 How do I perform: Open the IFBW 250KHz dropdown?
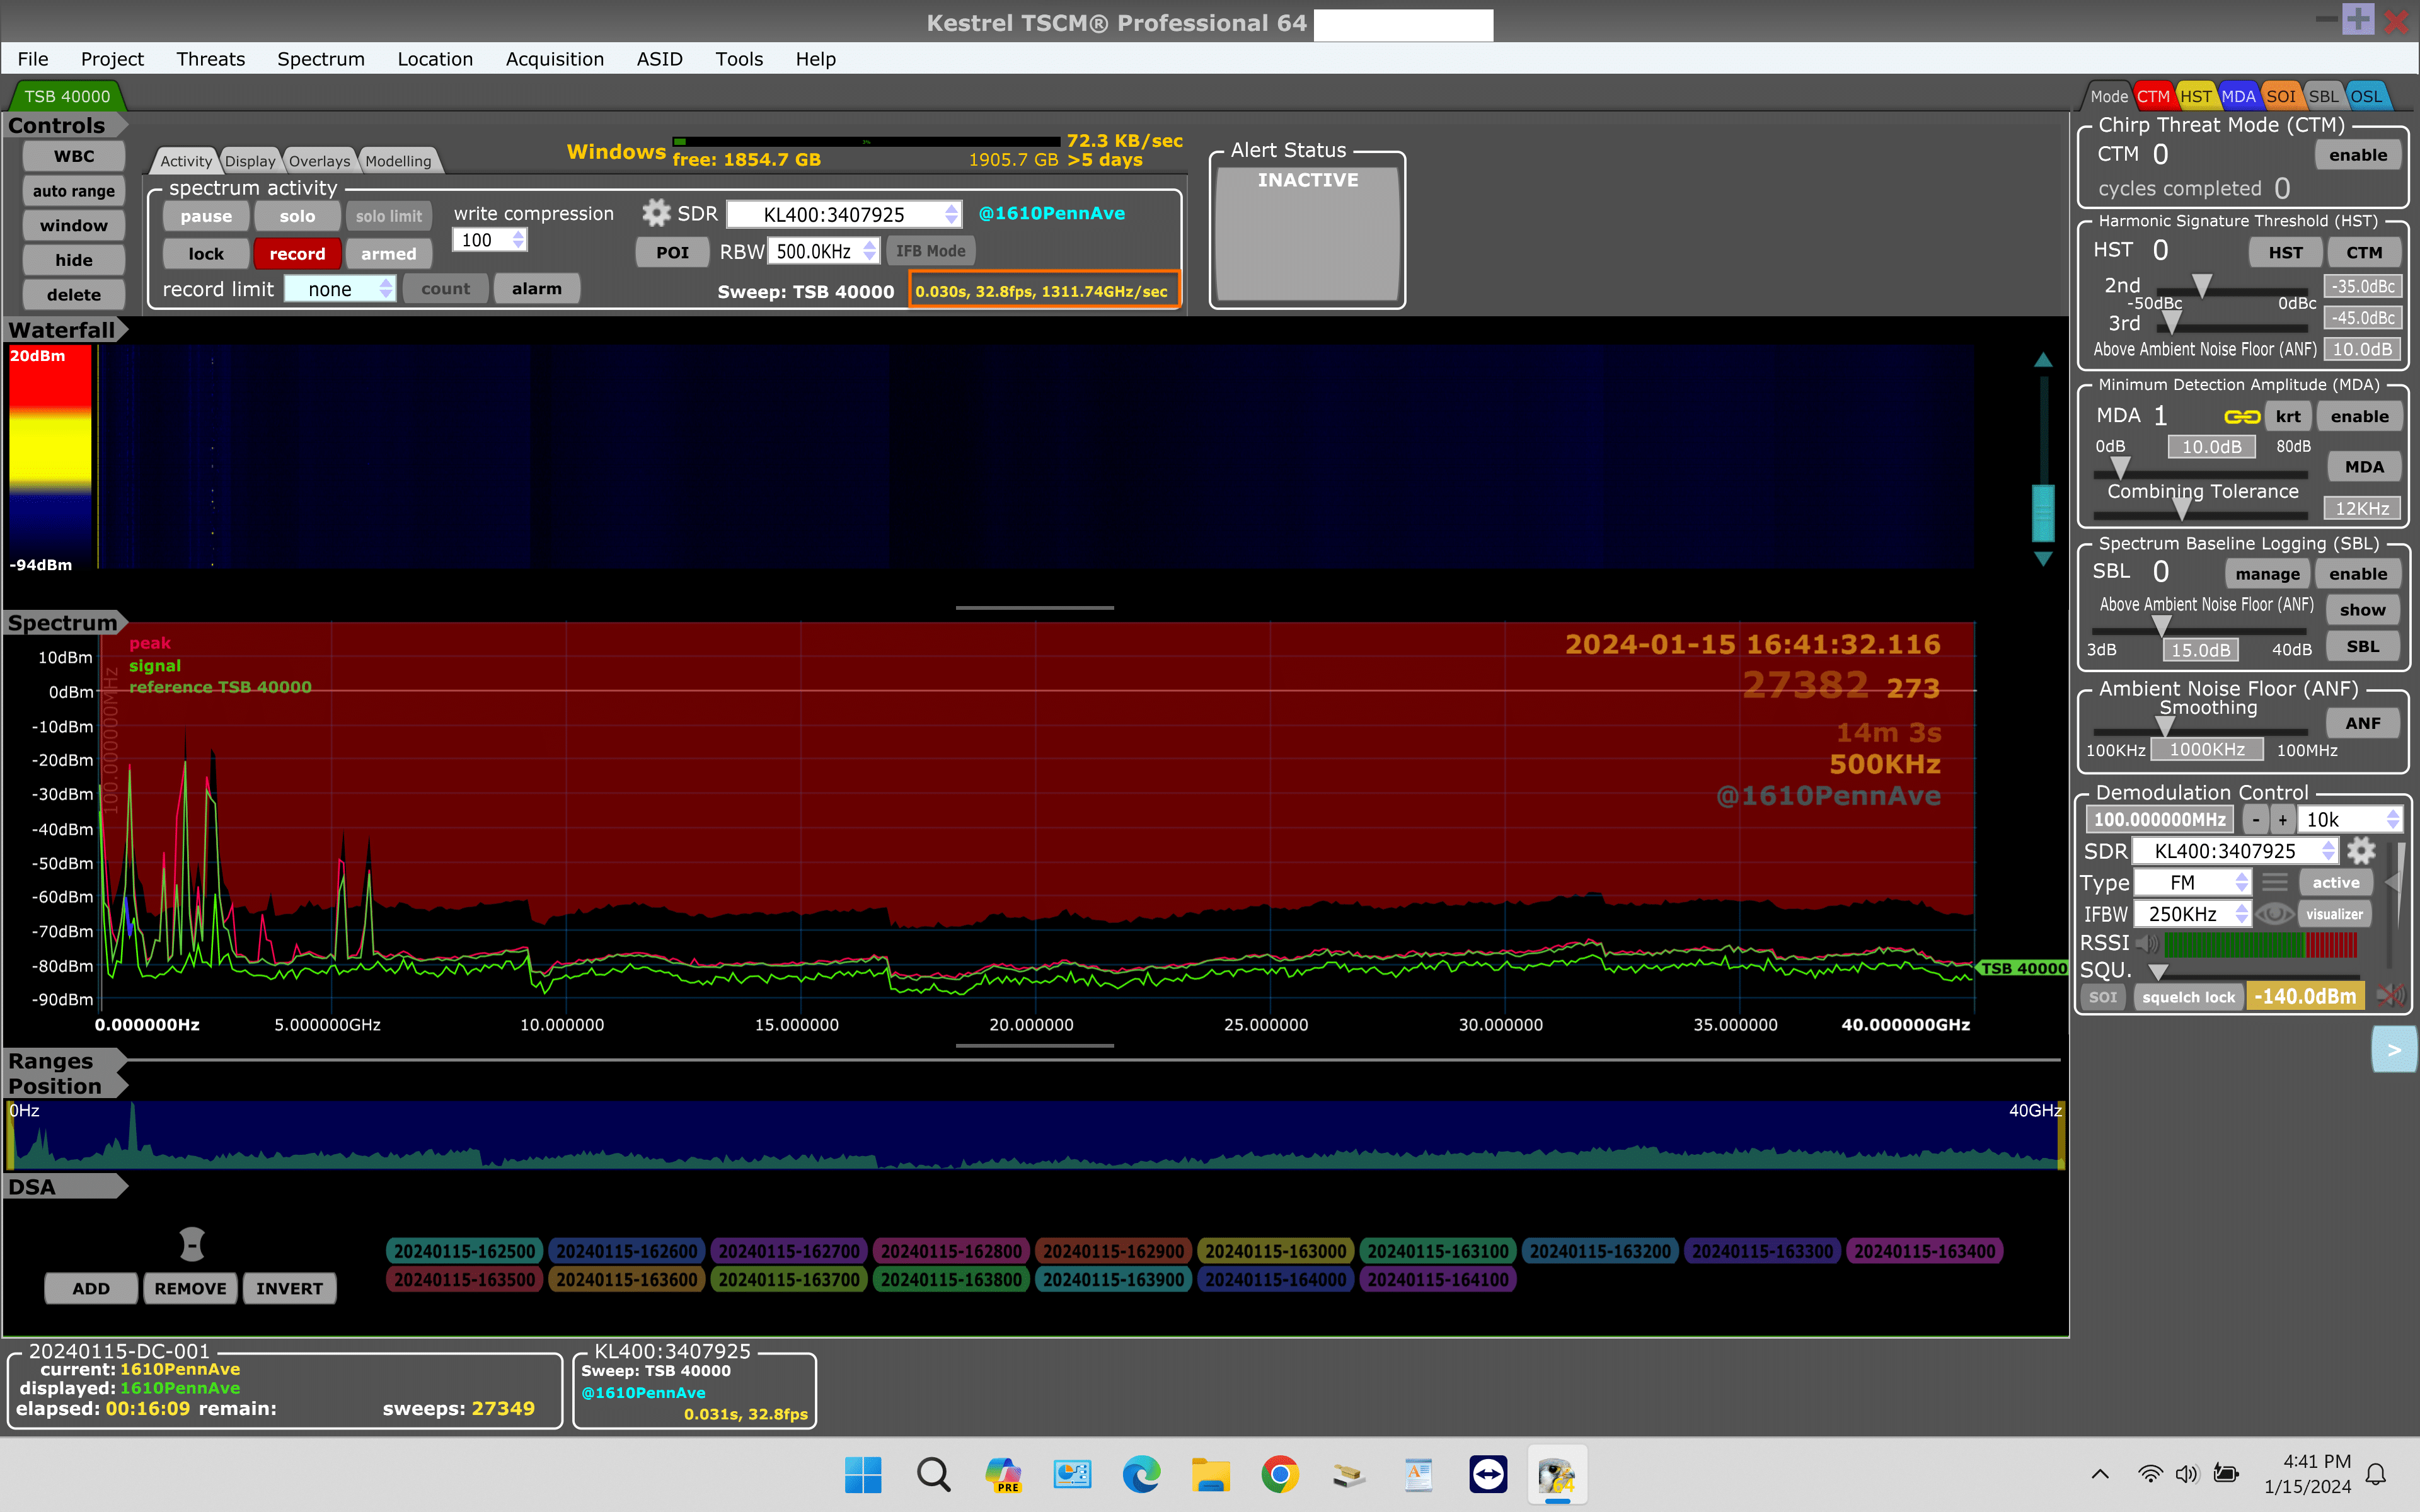point(2193,914)
